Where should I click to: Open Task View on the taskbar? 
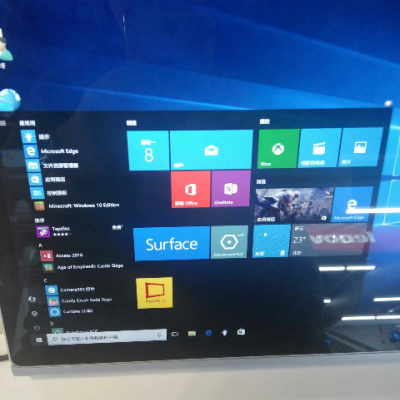tap(175, 334)
